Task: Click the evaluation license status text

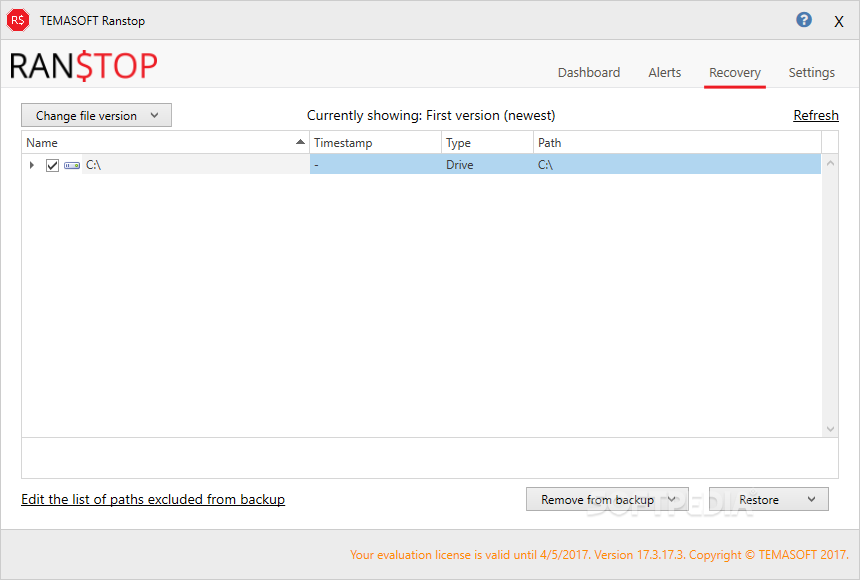Action: (599, 555)
